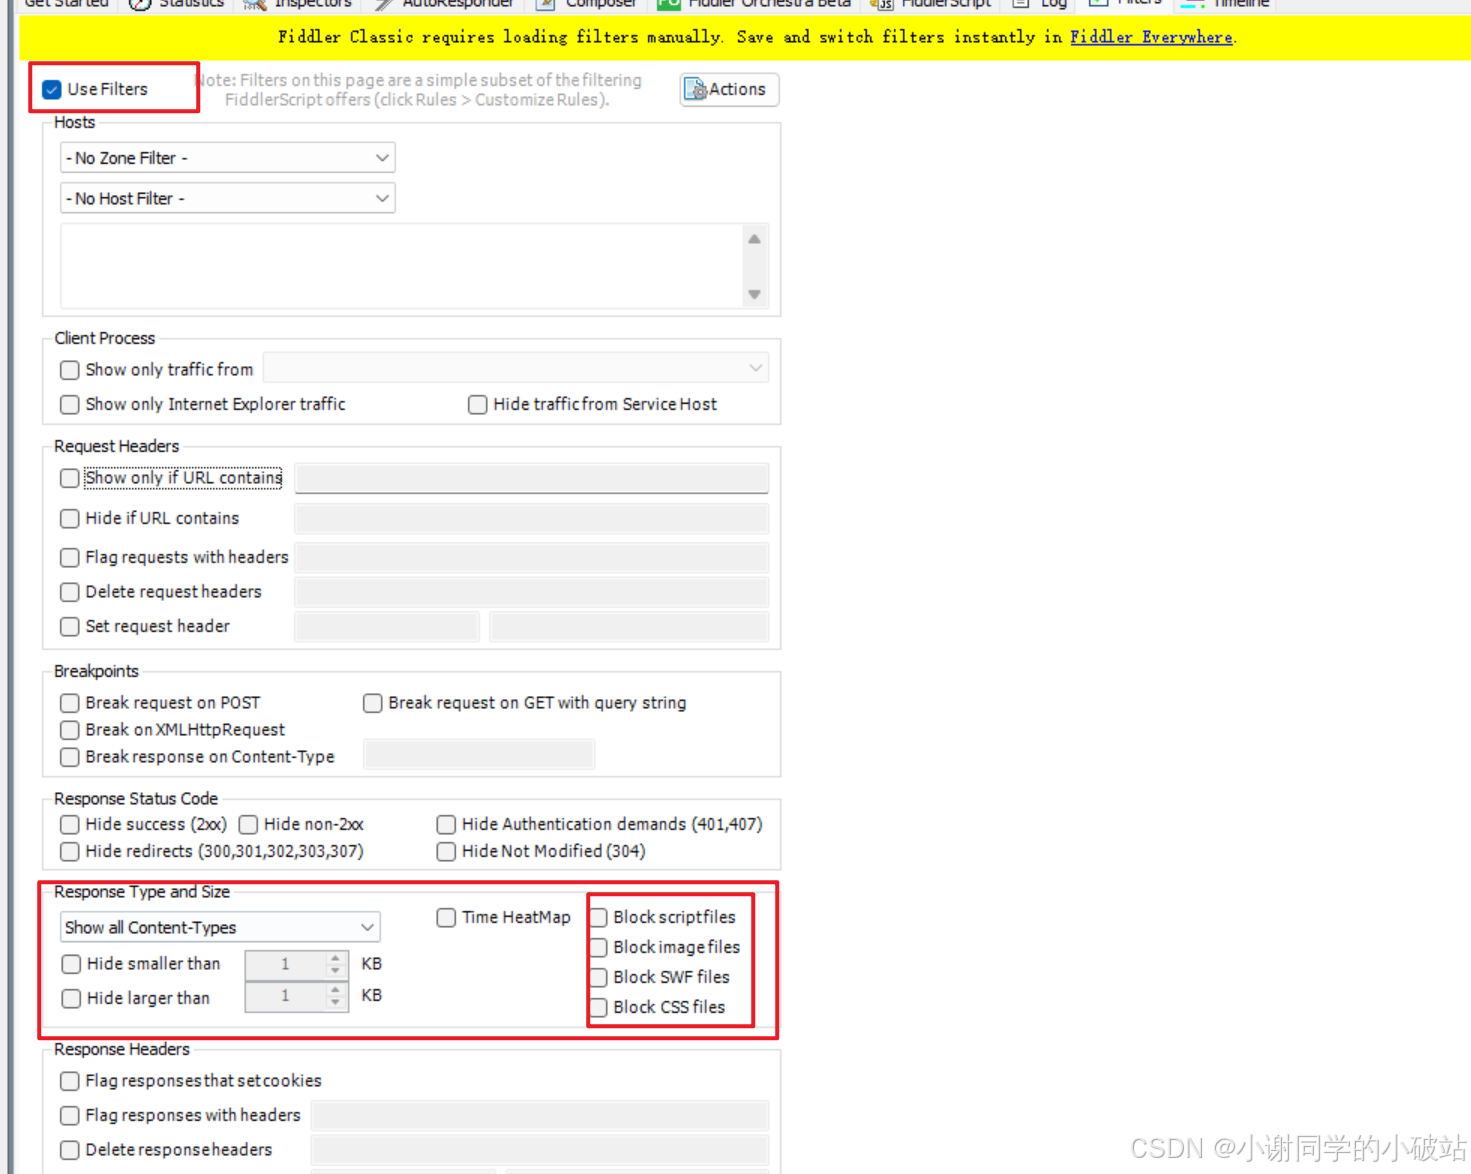Open the client process selection dropdown
1471x1174 pixels.
coord(516,368)
